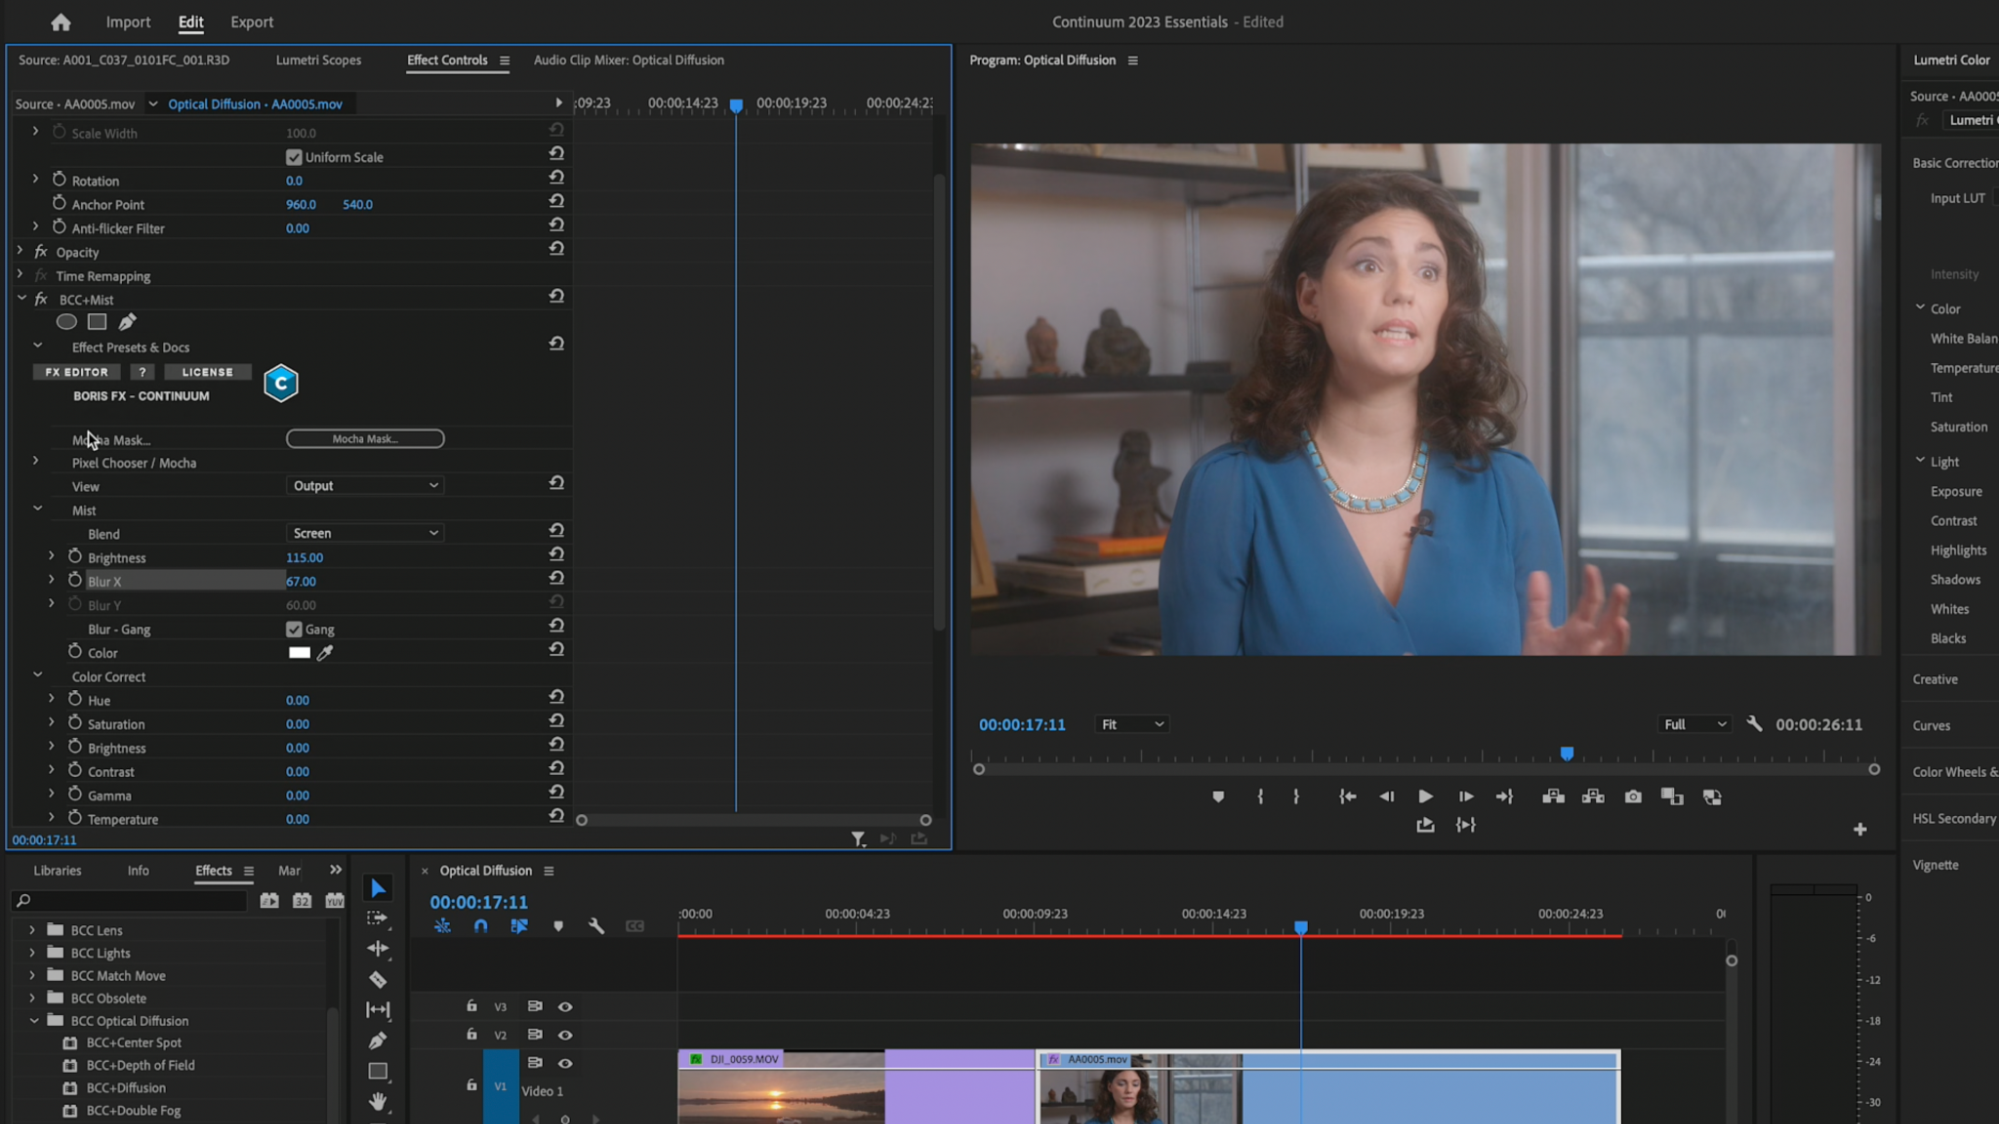Click the FX EDITOR button

(x=77, y=372)
